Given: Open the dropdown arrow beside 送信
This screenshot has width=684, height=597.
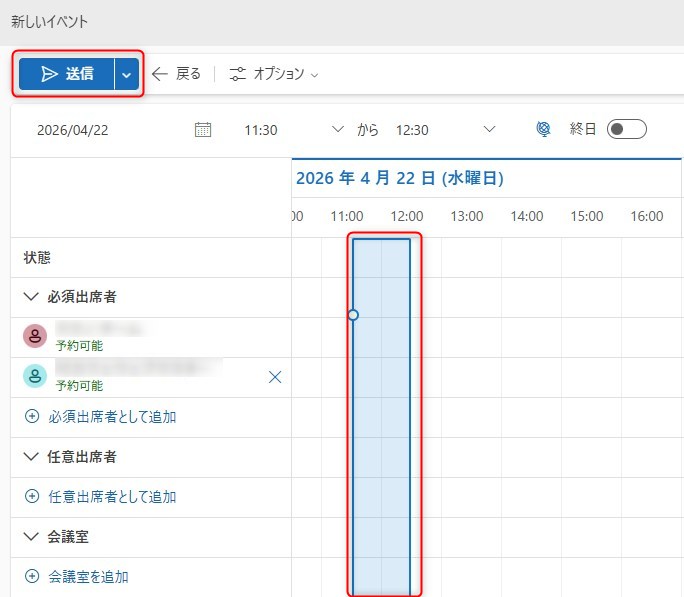Looking at the screenshot, I should pos(126,74).
